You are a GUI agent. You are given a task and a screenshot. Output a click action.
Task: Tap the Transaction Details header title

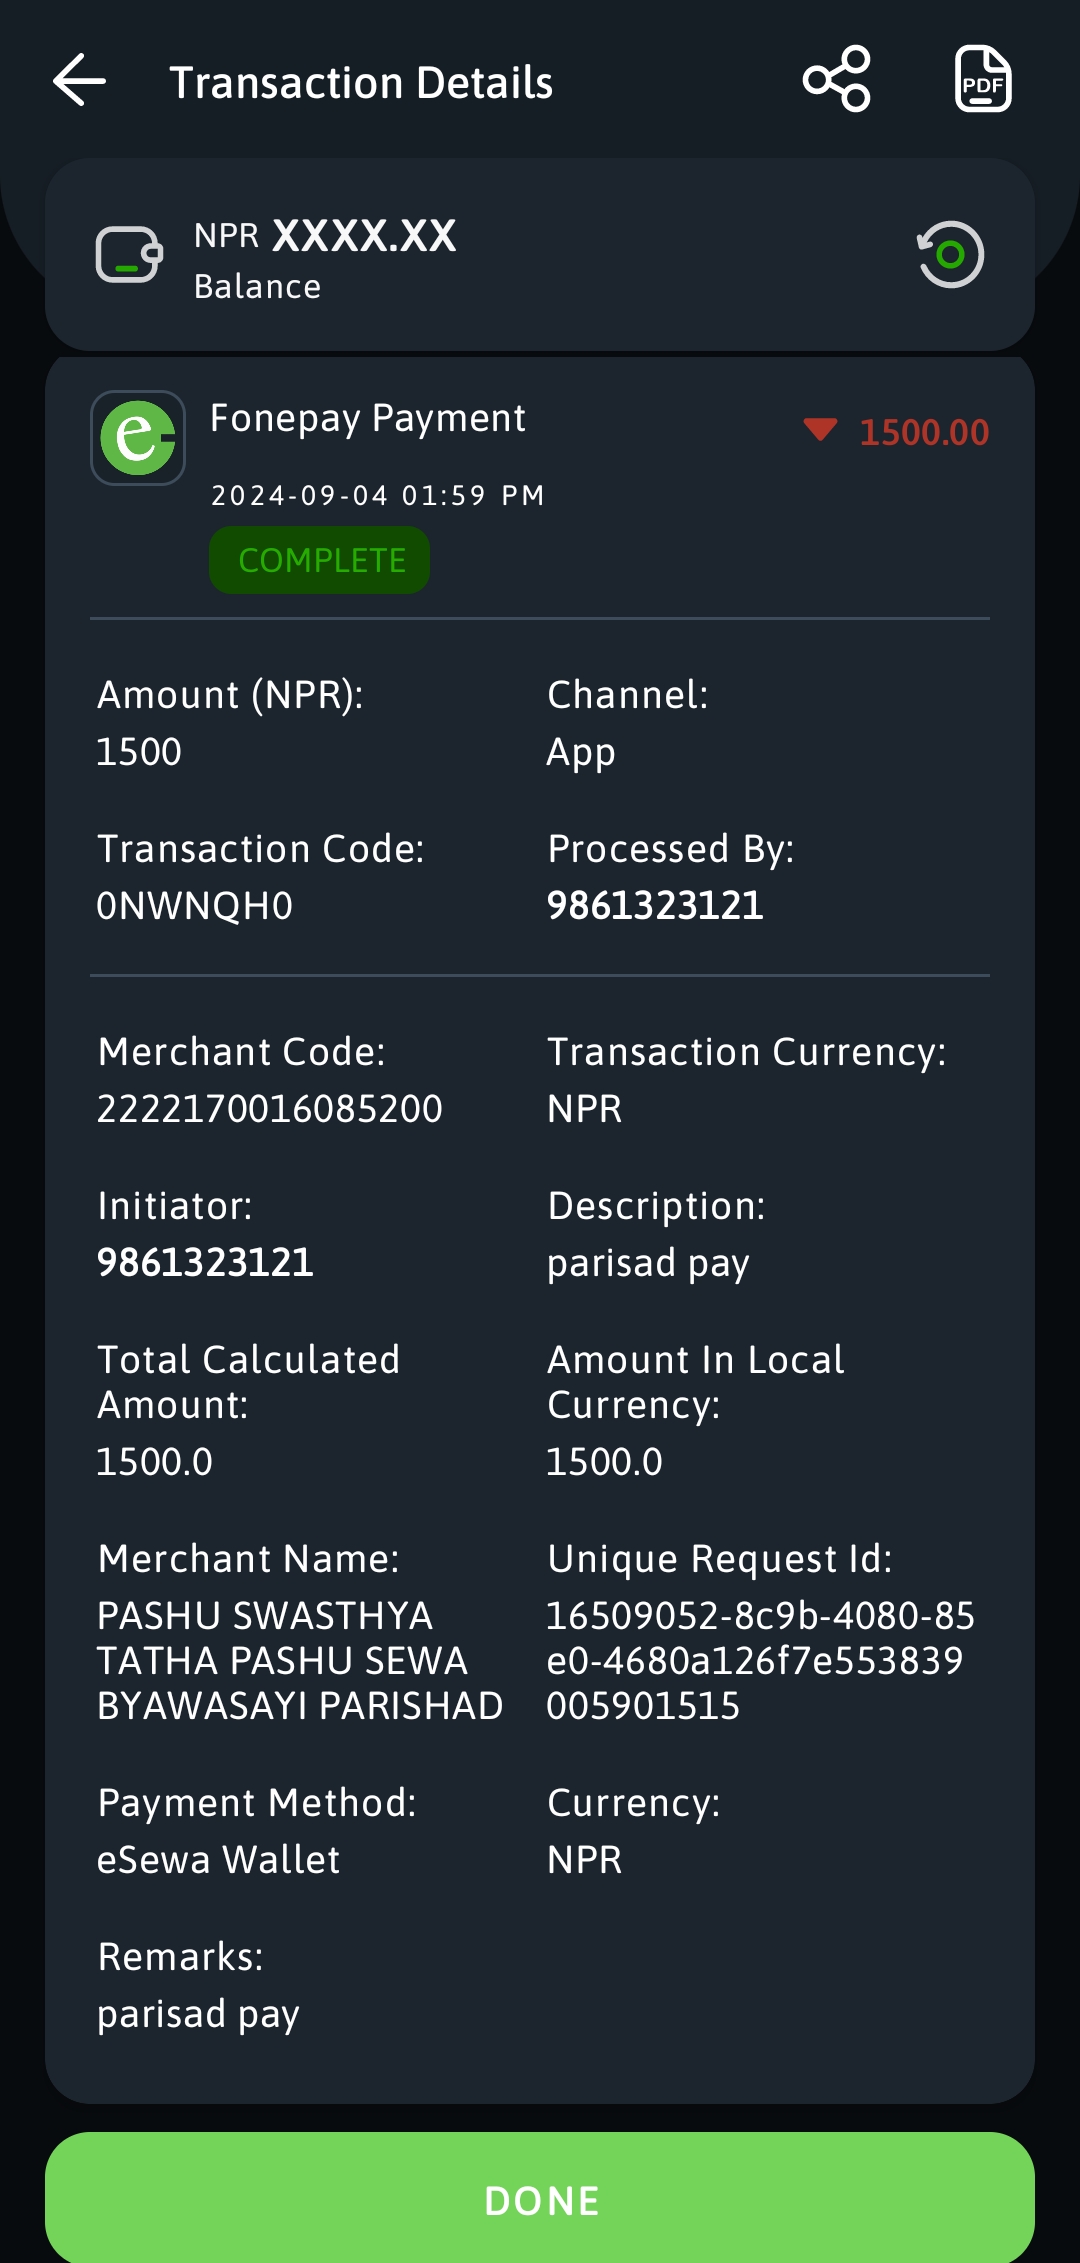361,82
